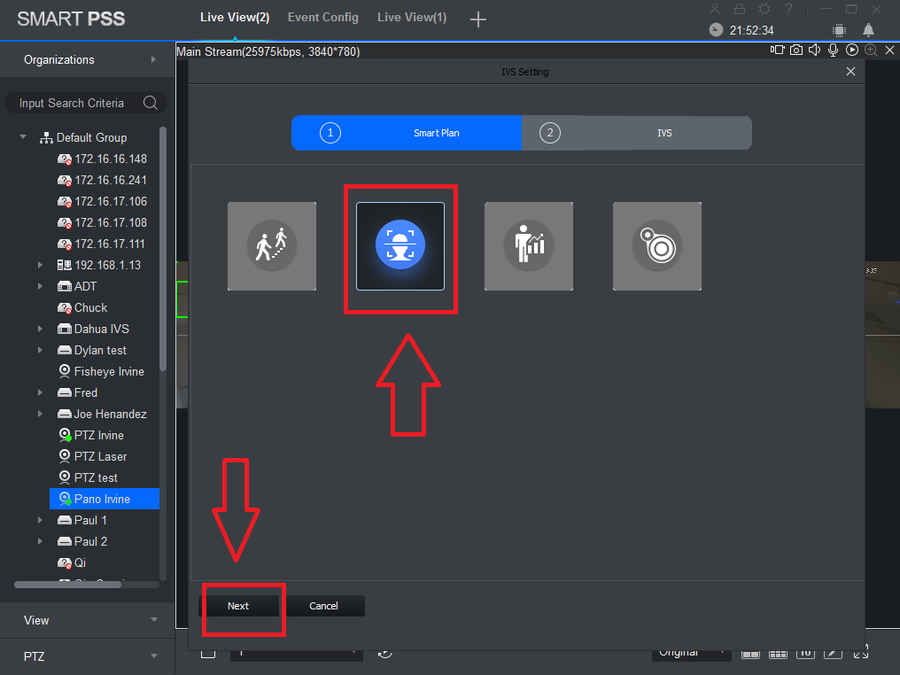Screen dimensions: 900x675
Task: Expand the Dahua IVS tree node
Action: [40, 329]
